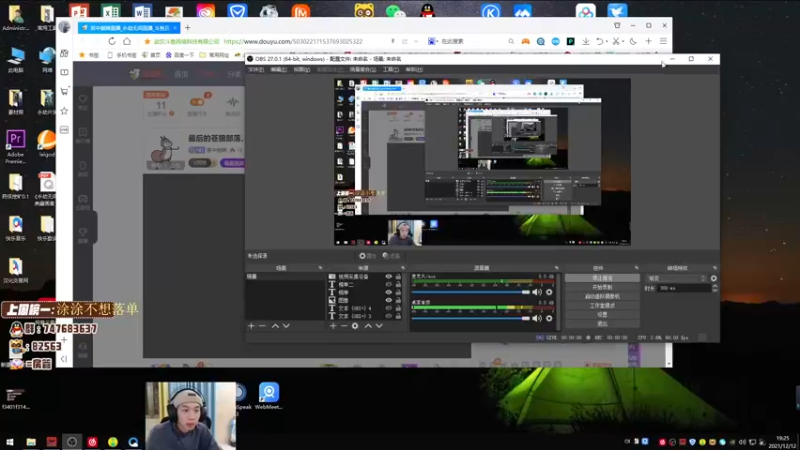
Task: Mute the first mixer audio channel speaker icon
Action: click(537, 292)
